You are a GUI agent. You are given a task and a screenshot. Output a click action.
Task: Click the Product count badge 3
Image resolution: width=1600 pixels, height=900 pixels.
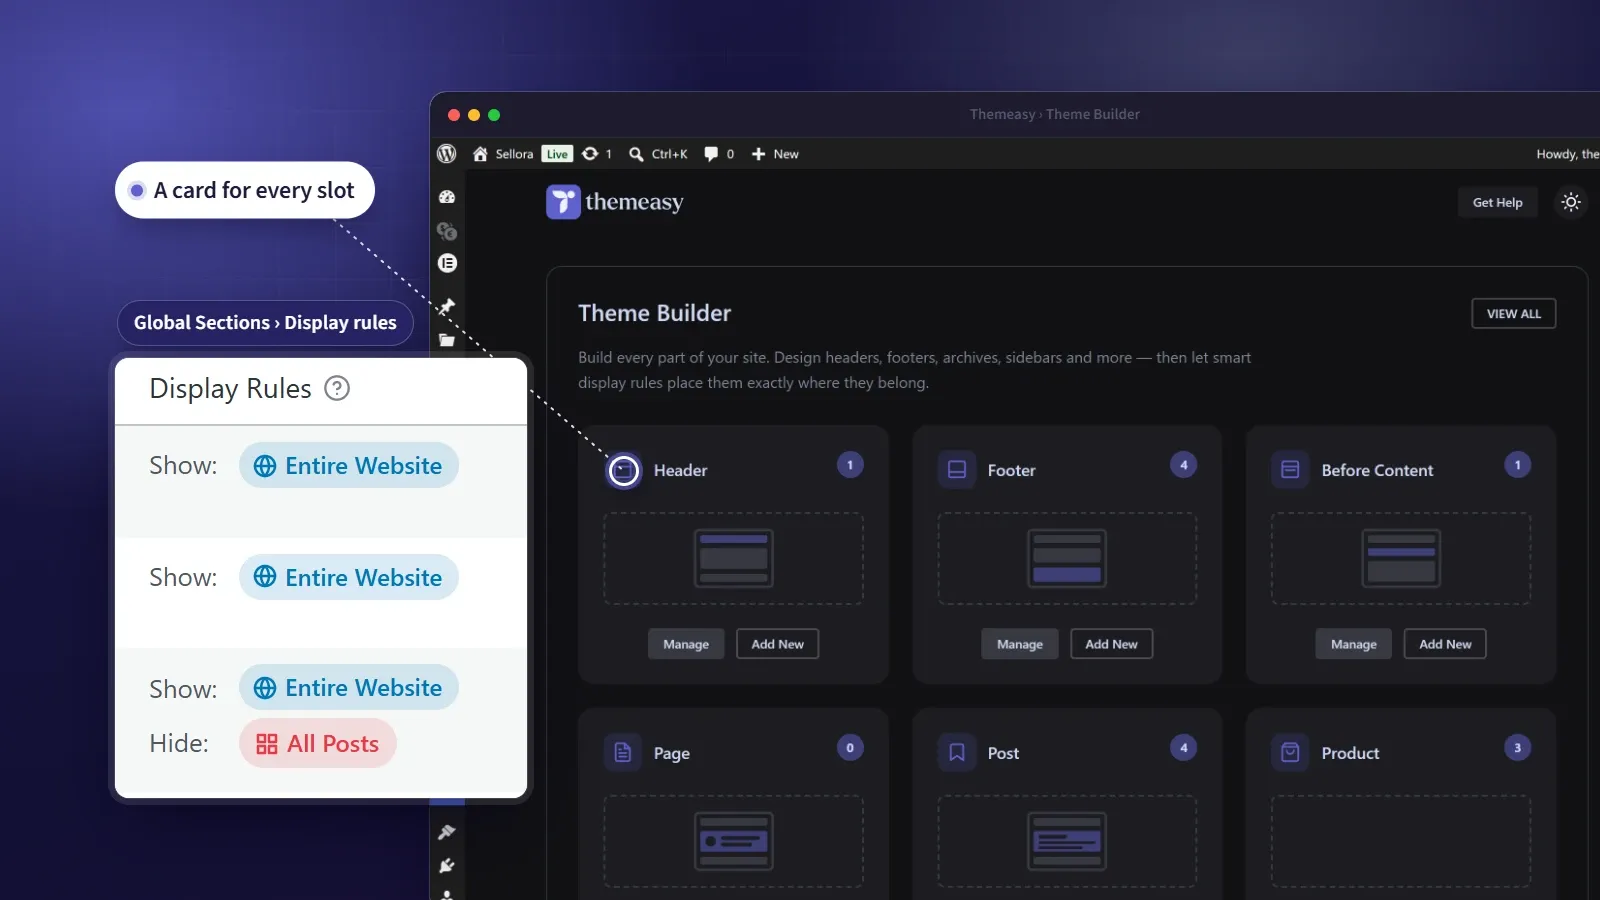[1517, 747]
